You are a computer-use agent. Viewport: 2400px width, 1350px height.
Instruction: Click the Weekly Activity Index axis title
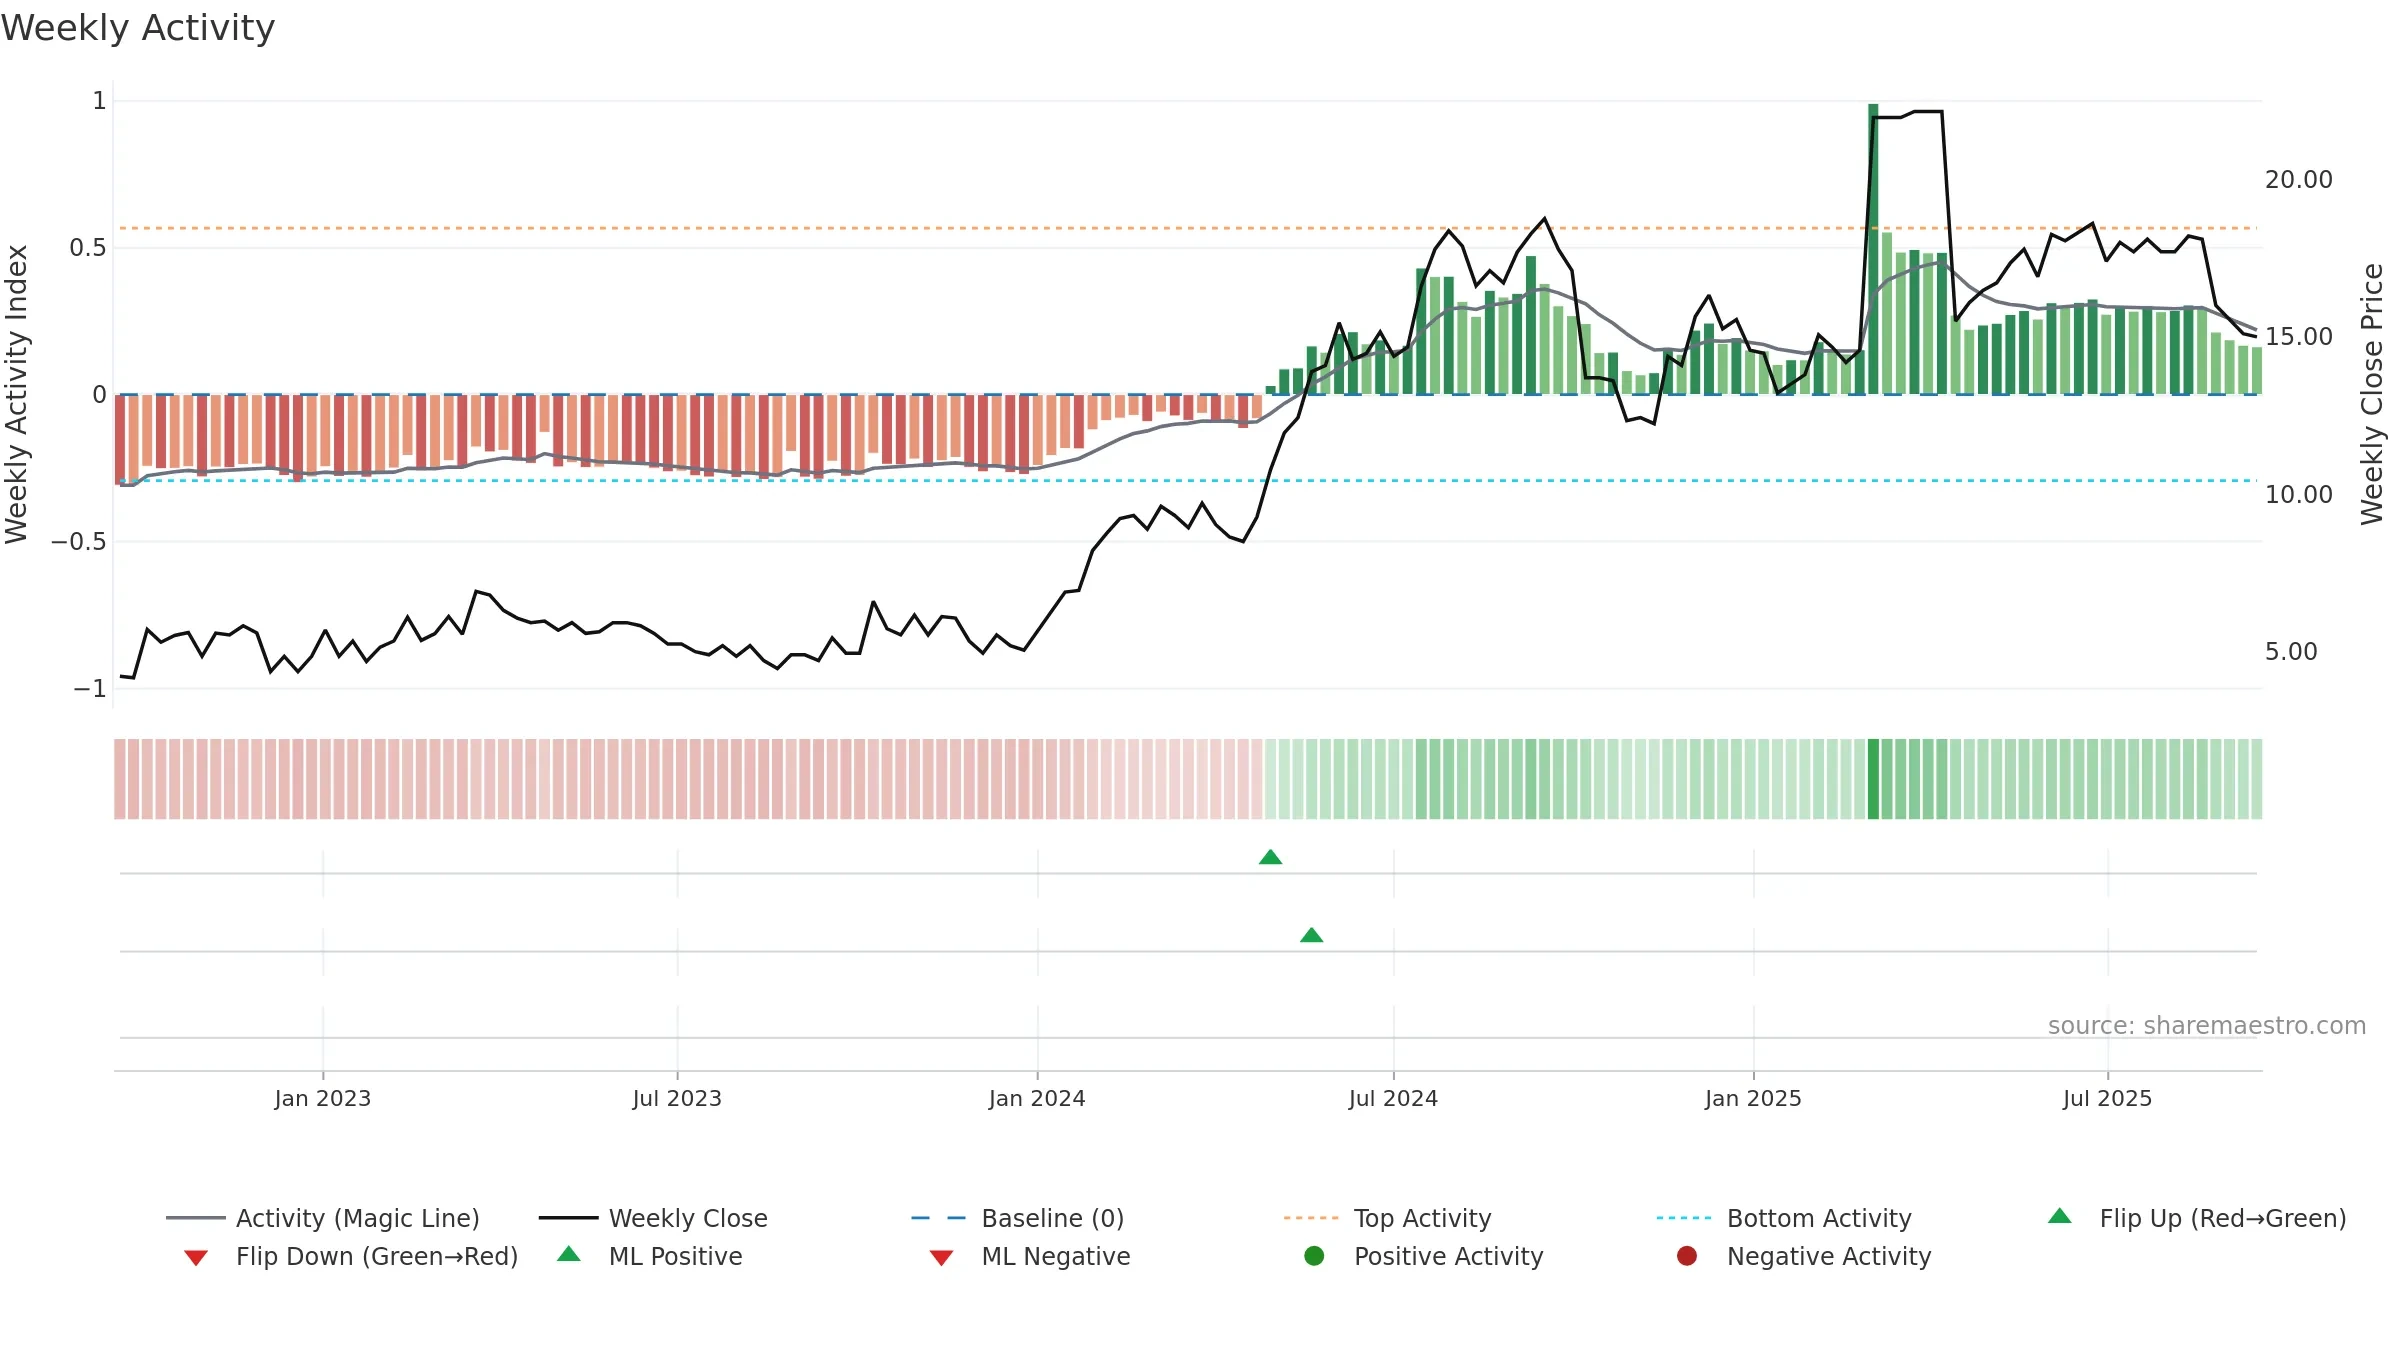(17, 394)
